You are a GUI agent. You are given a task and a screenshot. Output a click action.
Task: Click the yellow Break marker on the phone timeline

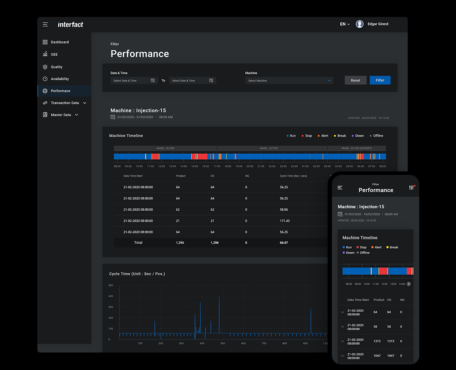[371, 271]
